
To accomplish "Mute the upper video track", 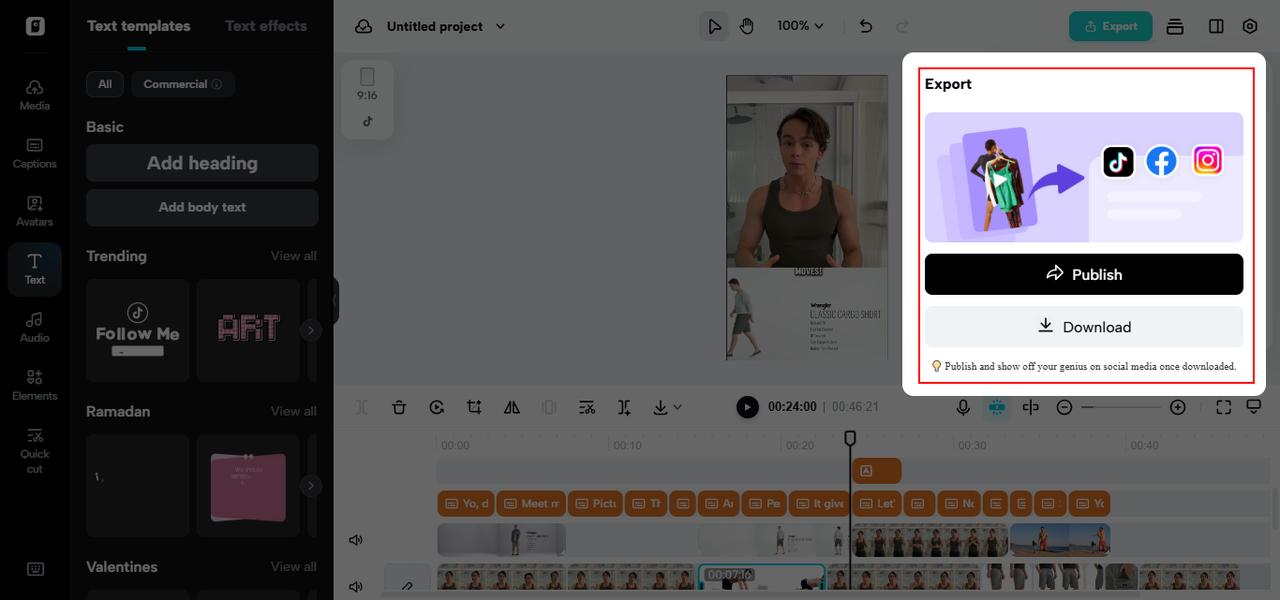I will pyautogui.click(x=355, y=540).
